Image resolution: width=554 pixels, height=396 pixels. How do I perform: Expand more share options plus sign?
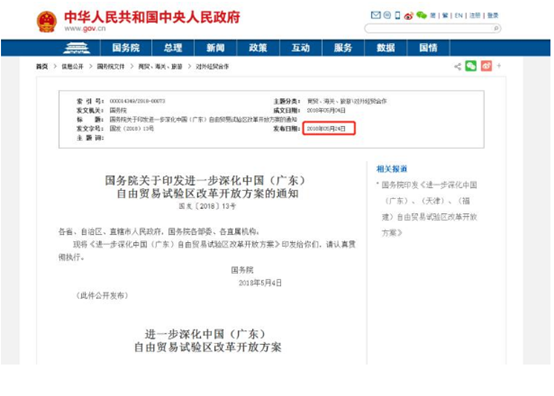499,66
